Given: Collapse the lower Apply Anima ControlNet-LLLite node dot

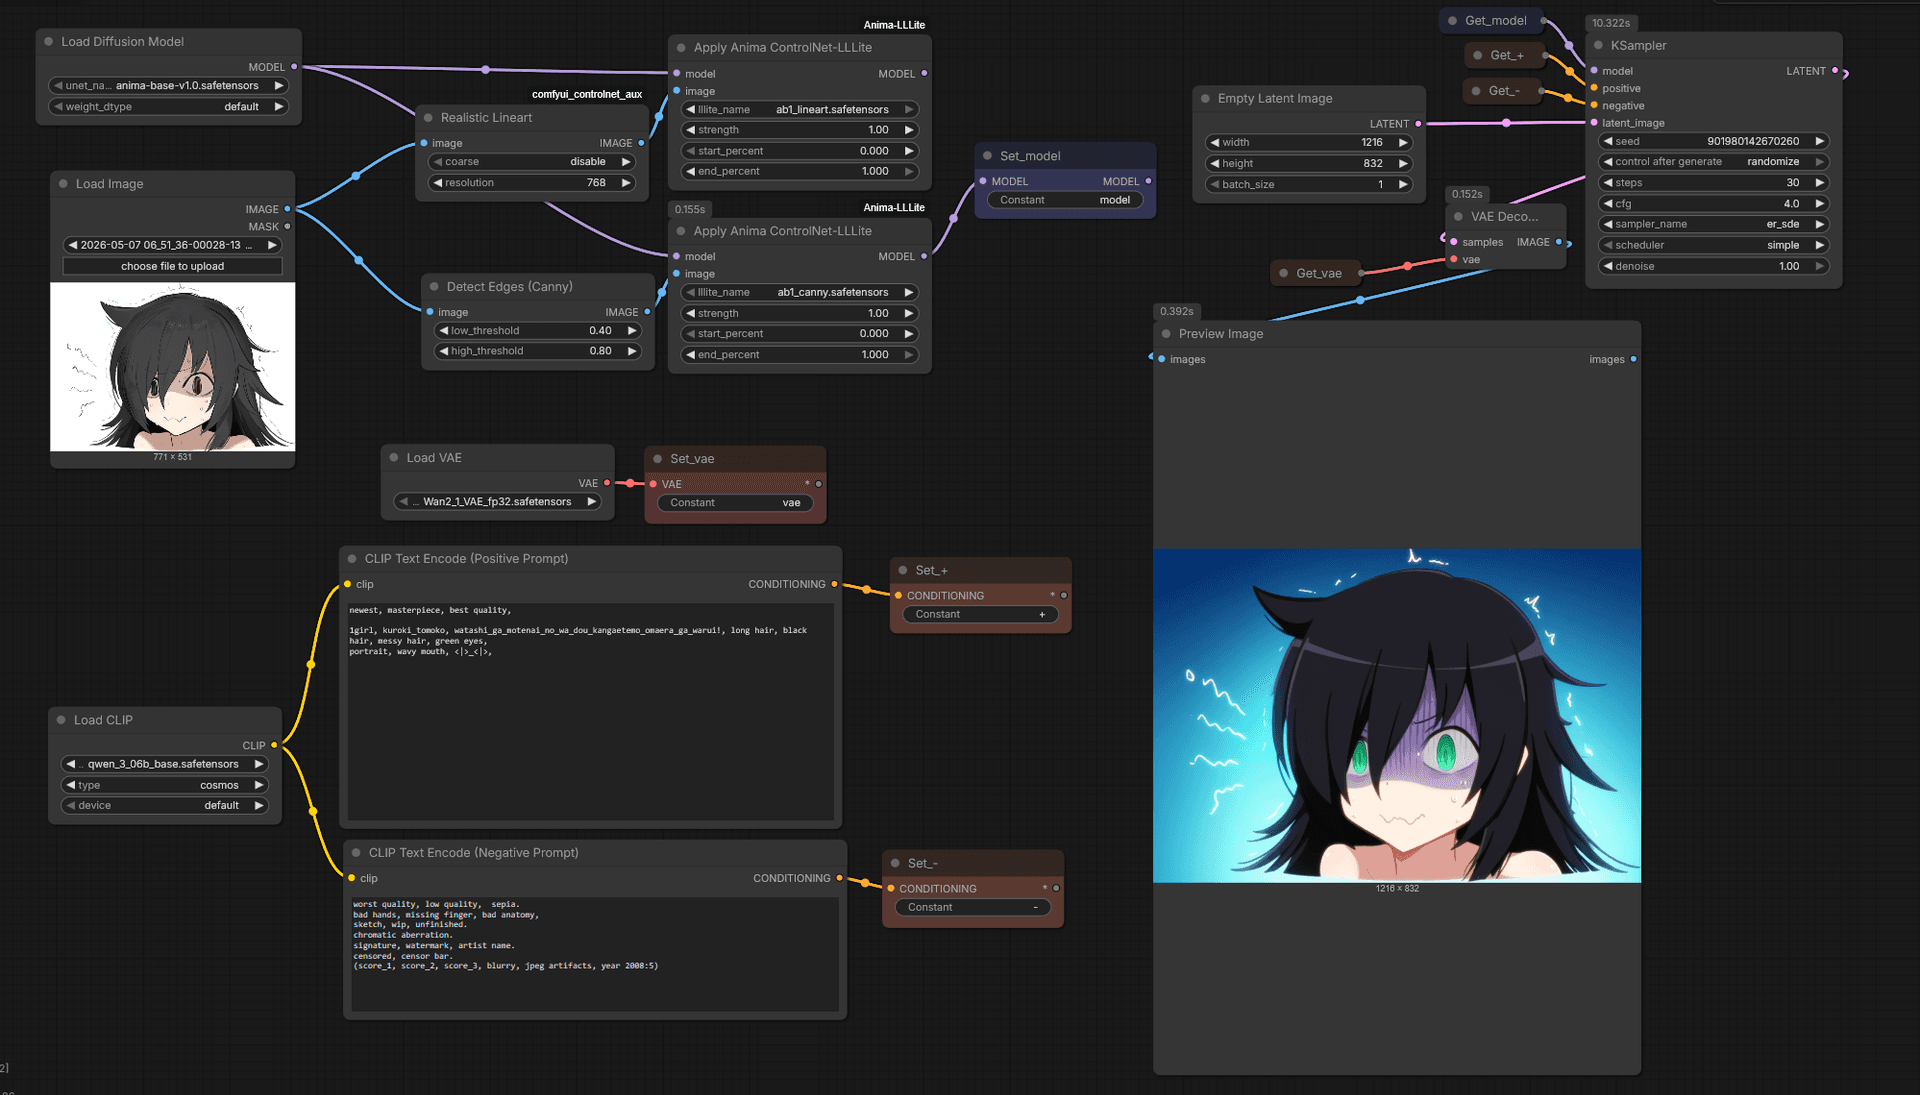Looking at the screenshot, I should click(x=681, y=231).
